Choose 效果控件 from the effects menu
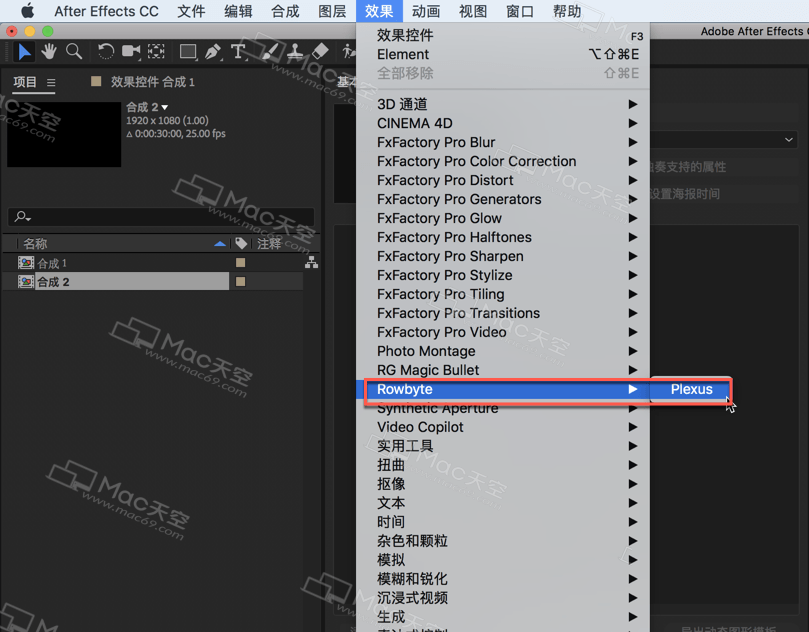Viewport: 809px width, 632px height. tap(503, 35)
